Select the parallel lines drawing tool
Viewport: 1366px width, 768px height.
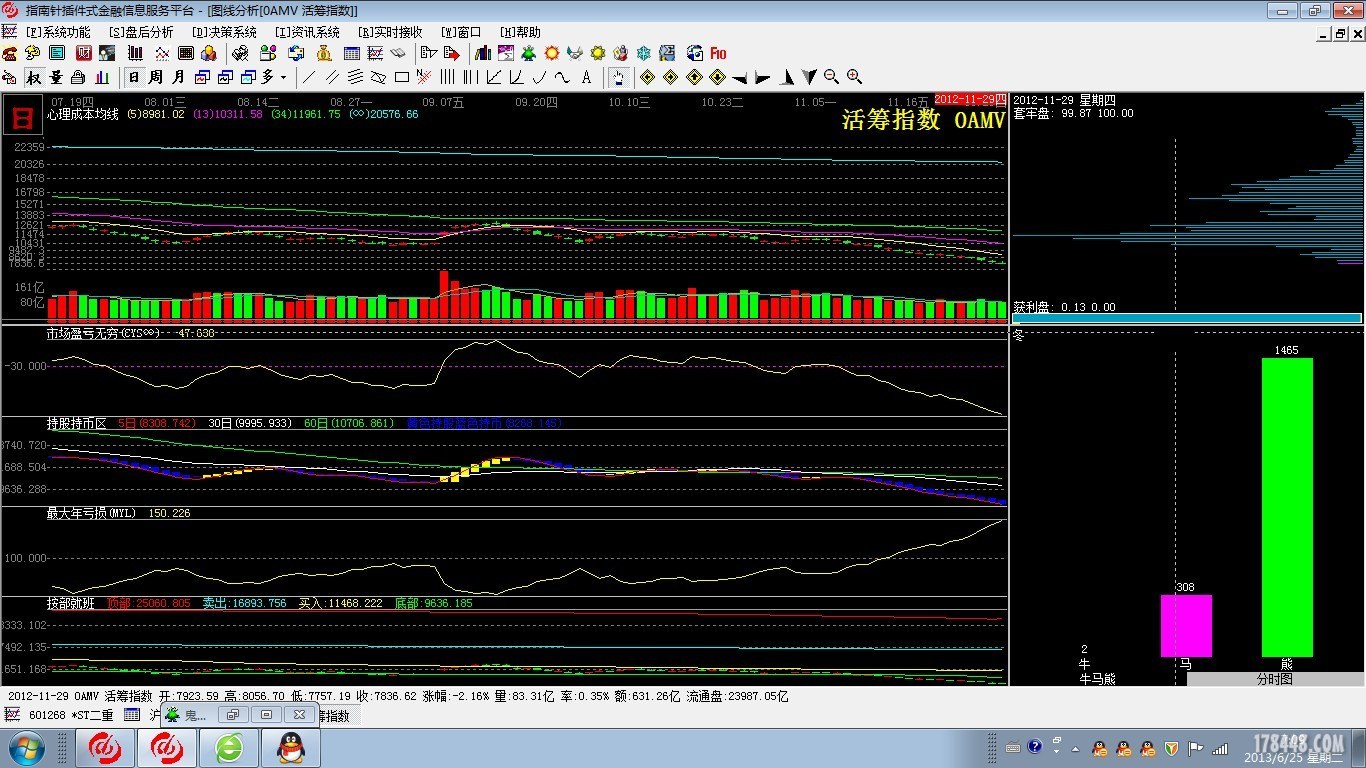[x=332, y=77]
